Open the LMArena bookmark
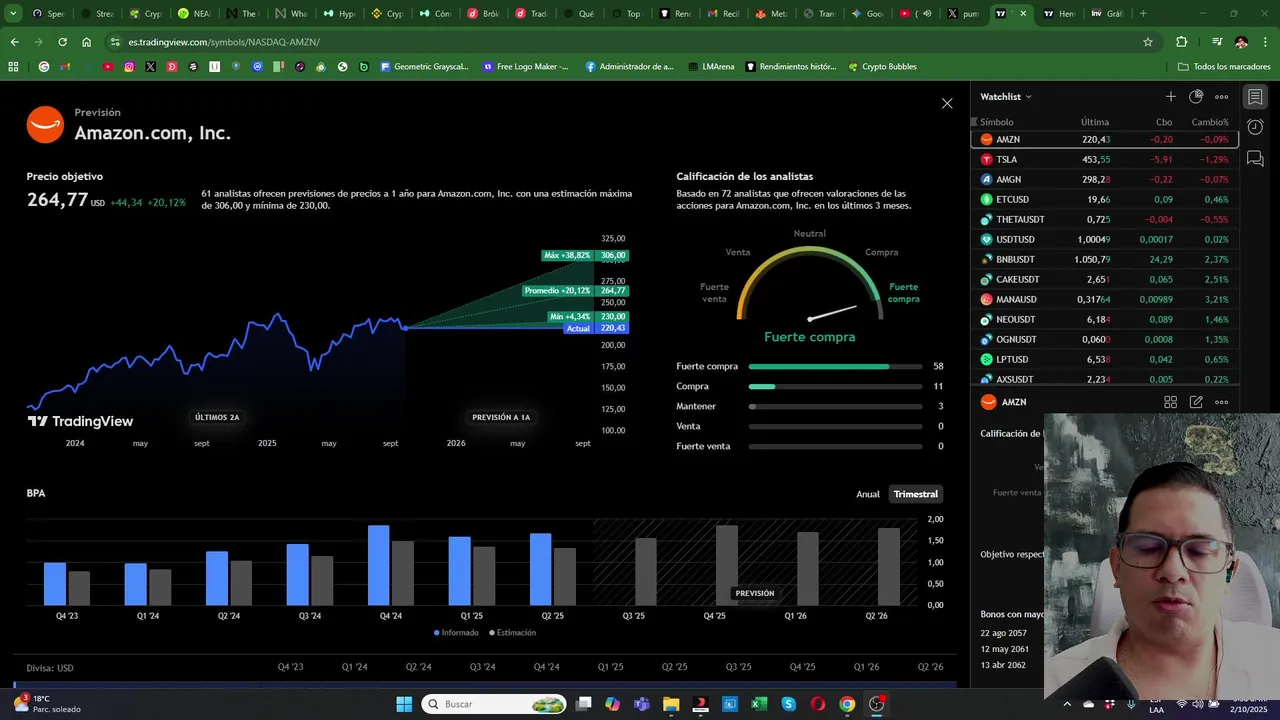The image size is (1280, 720). [711, 67]
